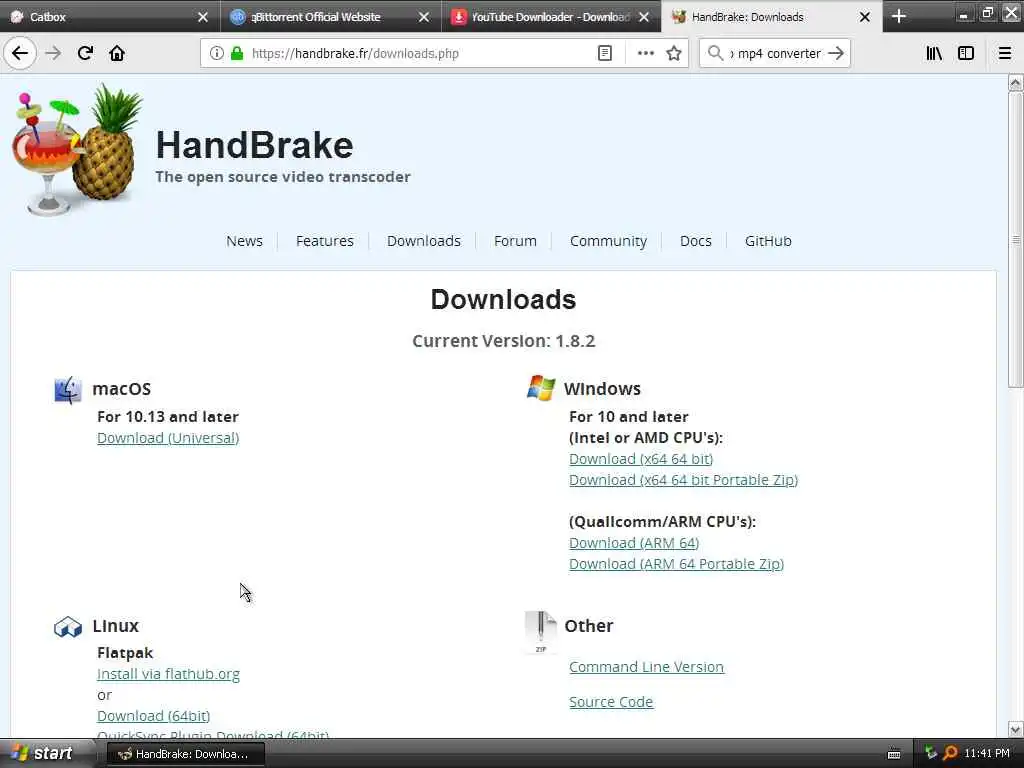Image resolution: width=1024 pixels, height=768 pixels.
Task: Select HandBrake taskbar window button
Action: pos(185,754)
